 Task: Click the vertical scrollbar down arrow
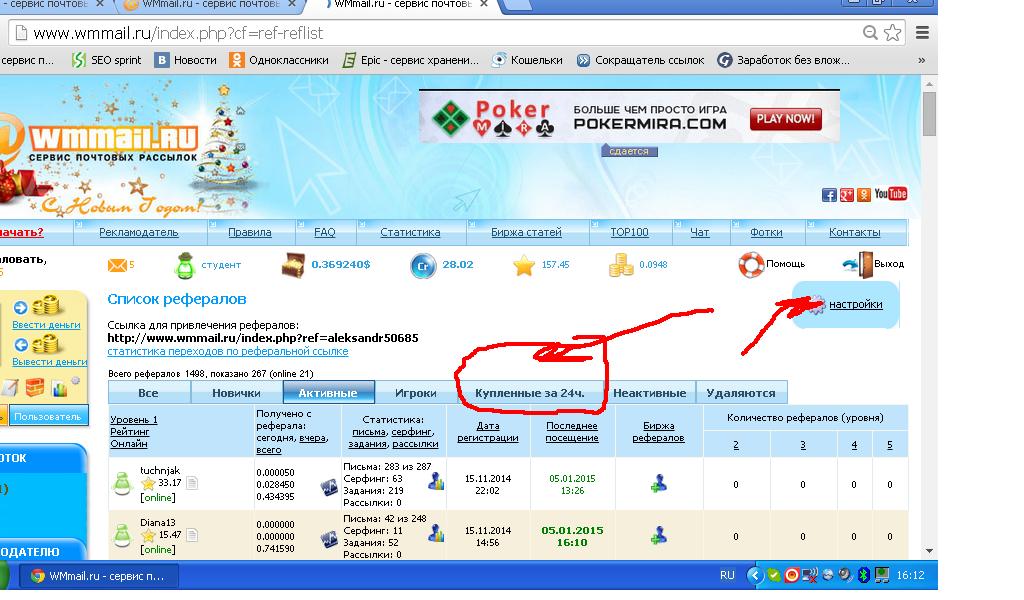929,550
